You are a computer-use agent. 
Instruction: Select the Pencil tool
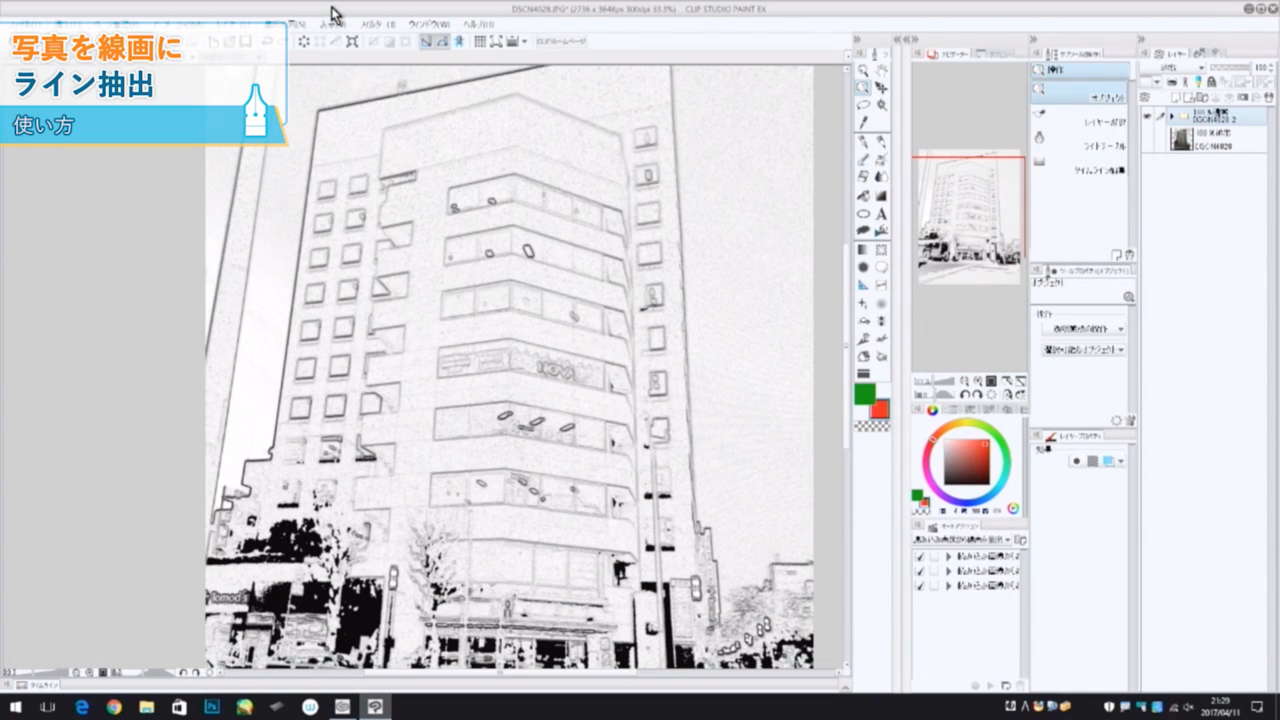(881, 142)
